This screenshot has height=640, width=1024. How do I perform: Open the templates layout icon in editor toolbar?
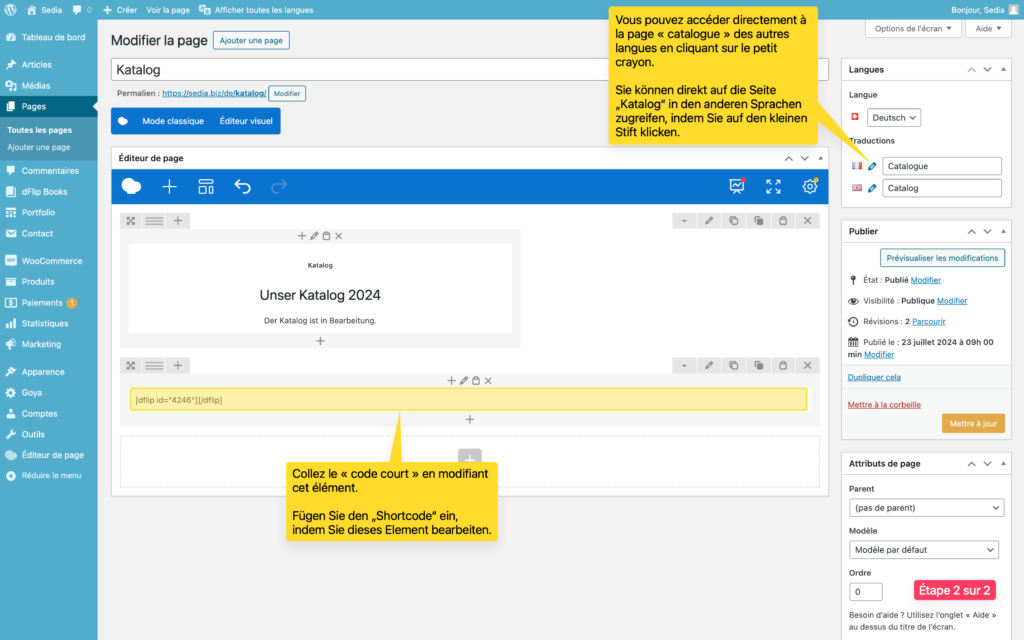click(206, 186)
